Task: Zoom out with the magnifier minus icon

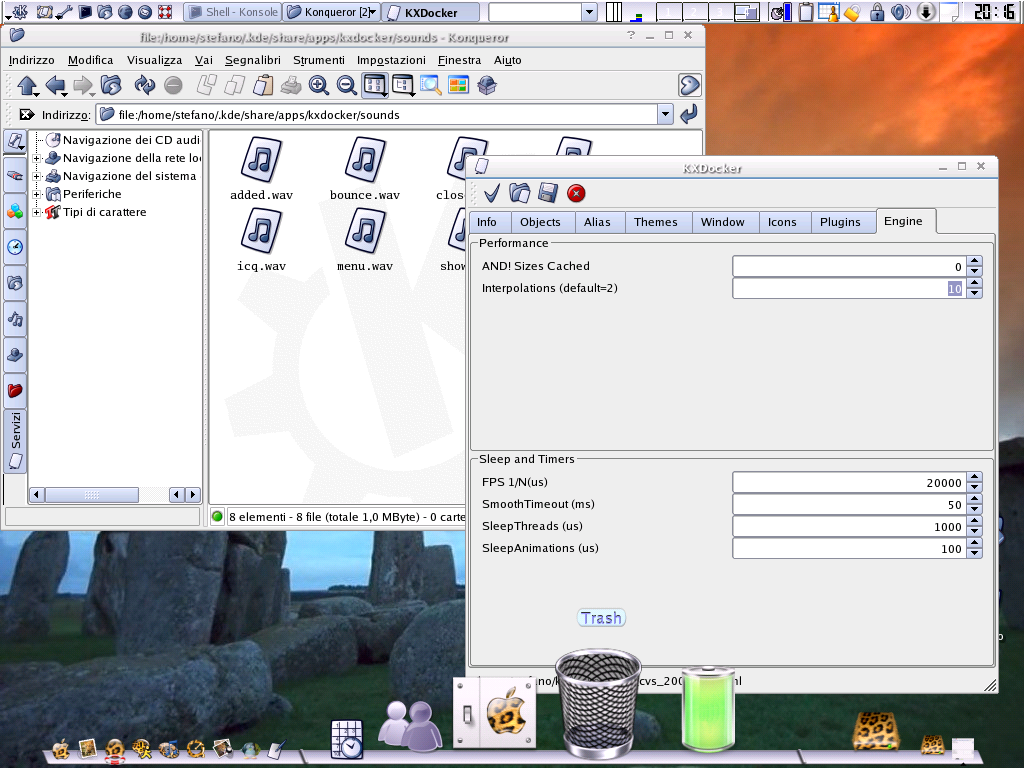Action: [x=346, y=86]
